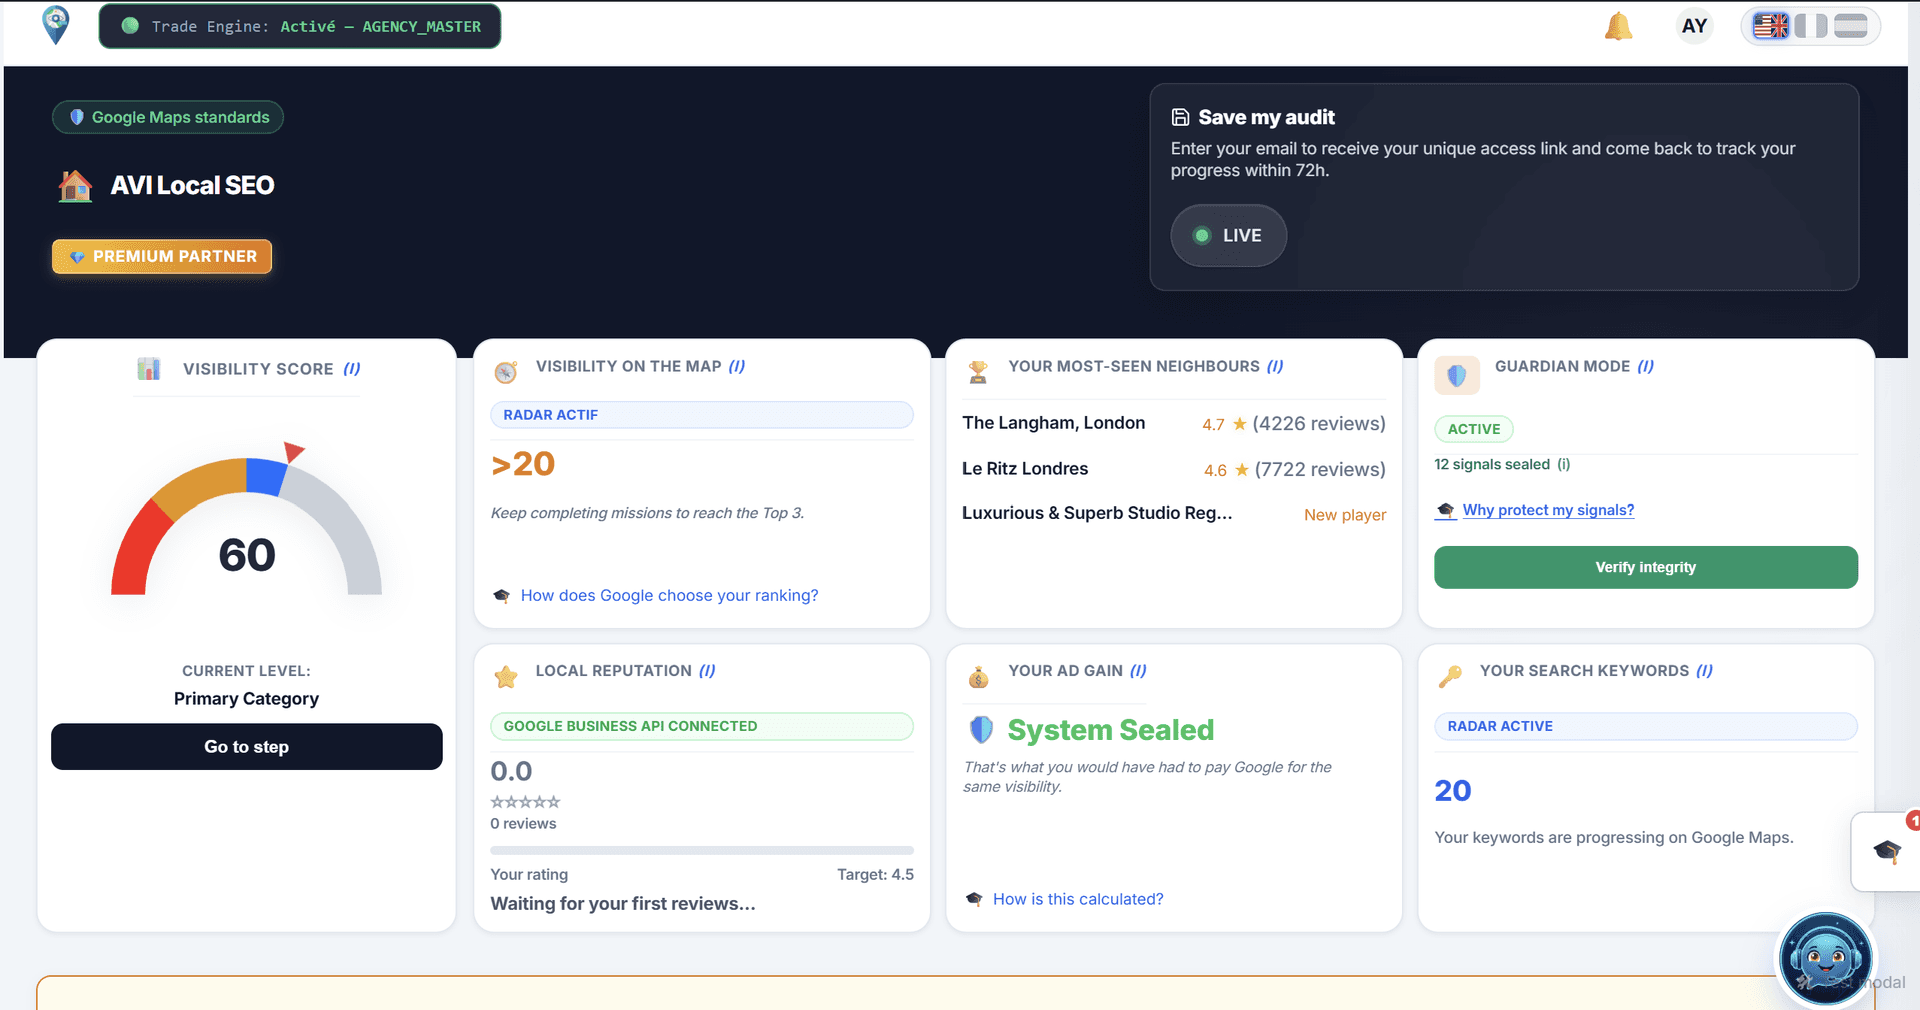Click the Go to step button
1920x1010 pixels.
click(246, 747)
